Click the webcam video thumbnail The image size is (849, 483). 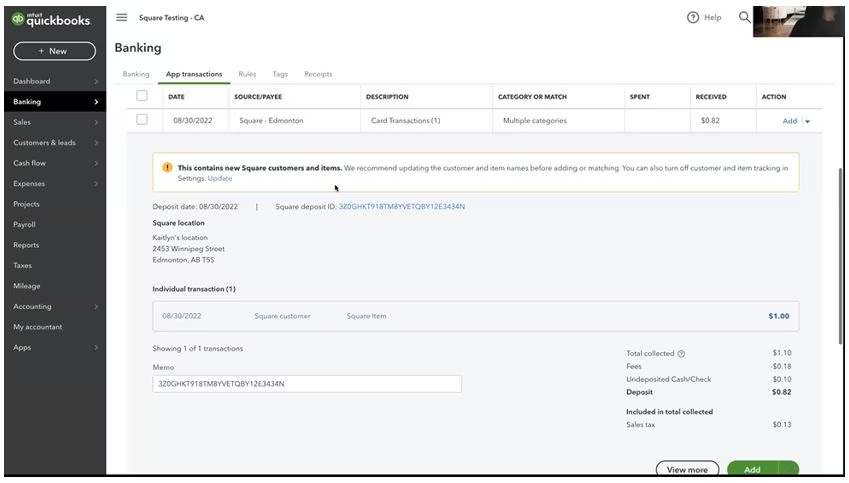coord(798,21)
